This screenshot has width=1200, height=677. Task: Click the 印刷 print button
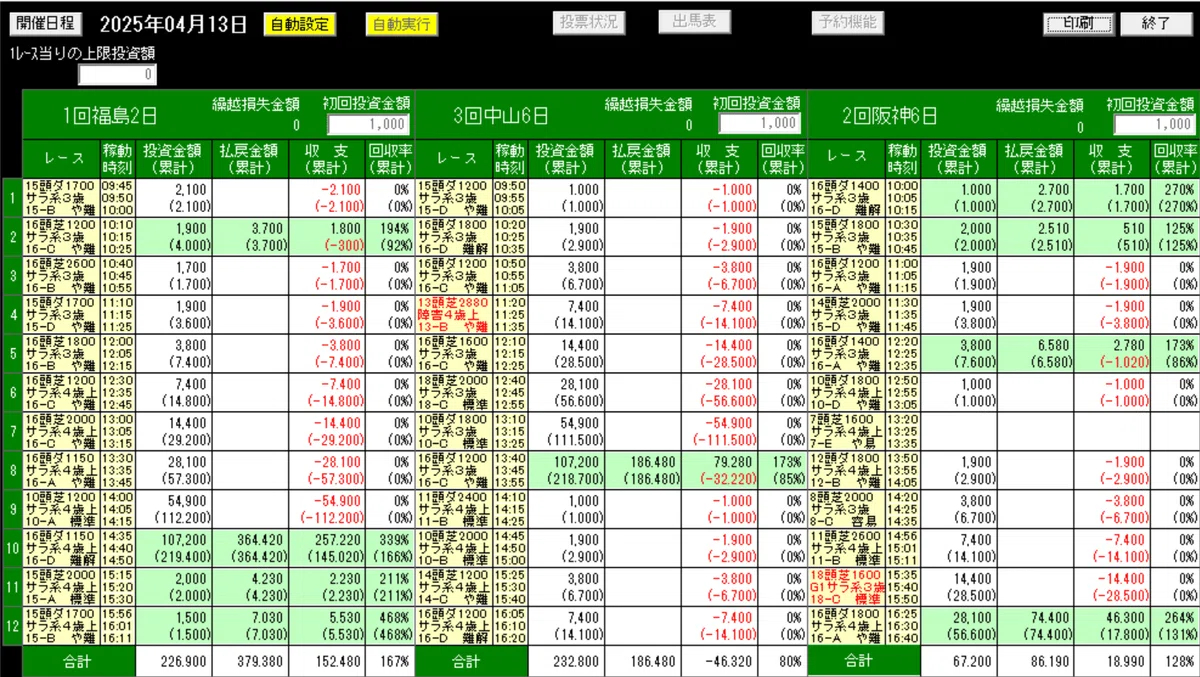tap(1078, 21)
